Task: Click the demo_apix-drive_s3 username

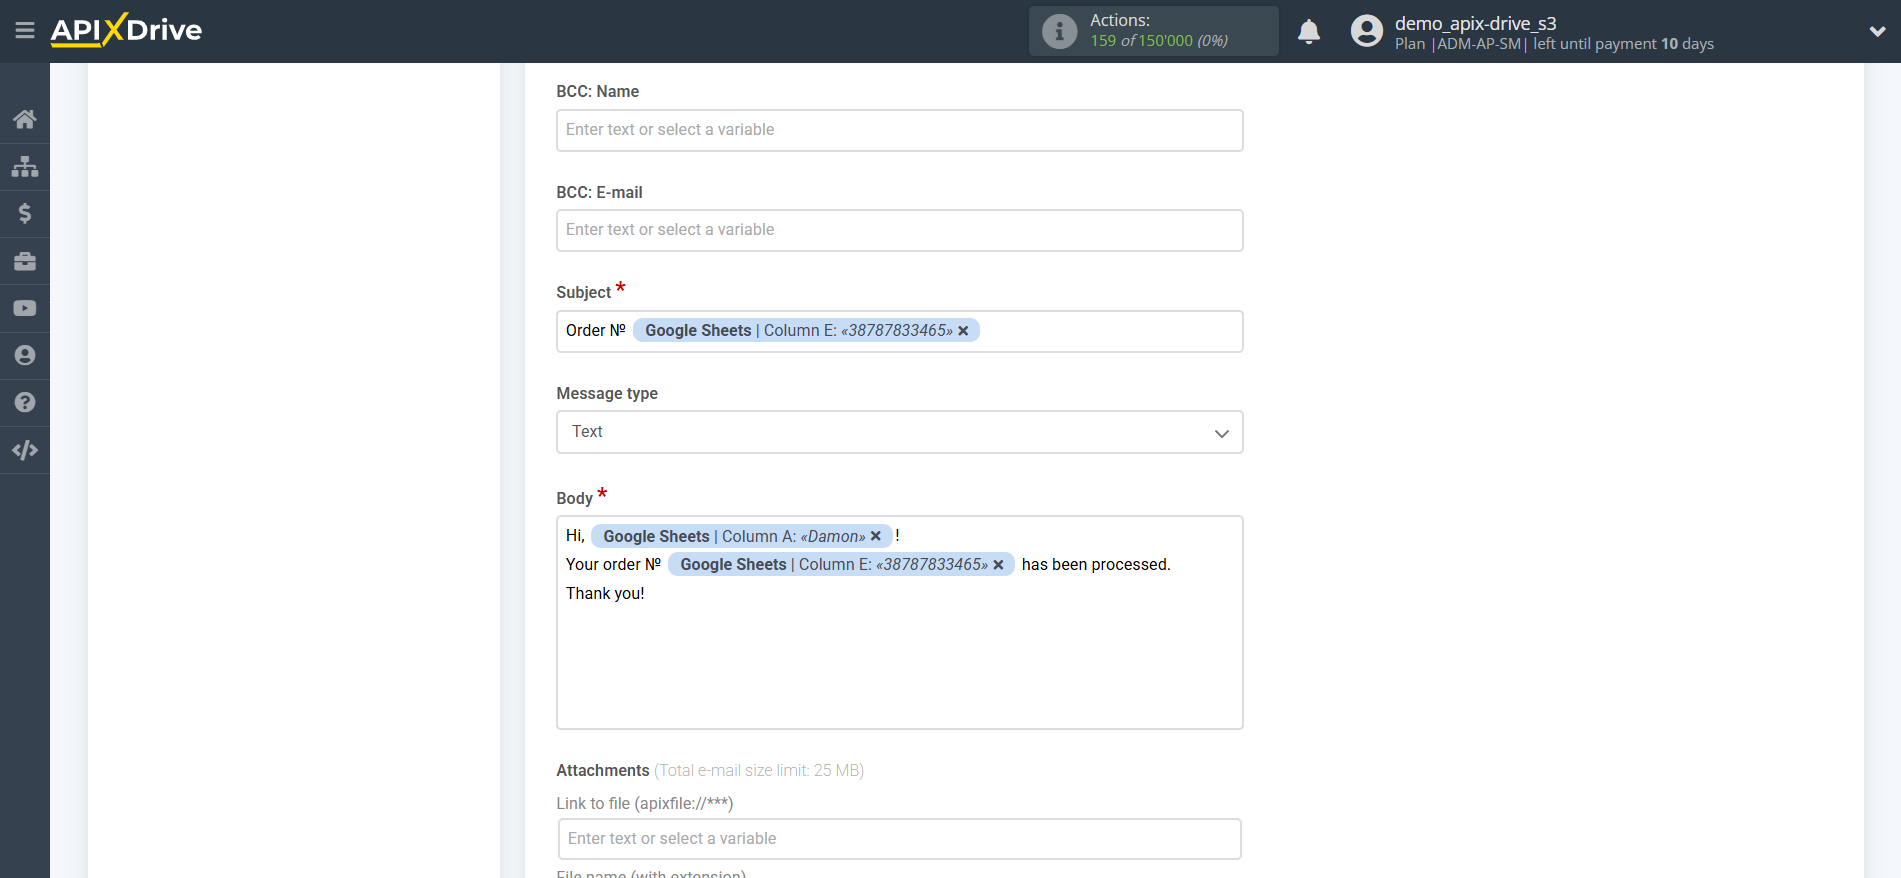Action: coord(1475,23)
